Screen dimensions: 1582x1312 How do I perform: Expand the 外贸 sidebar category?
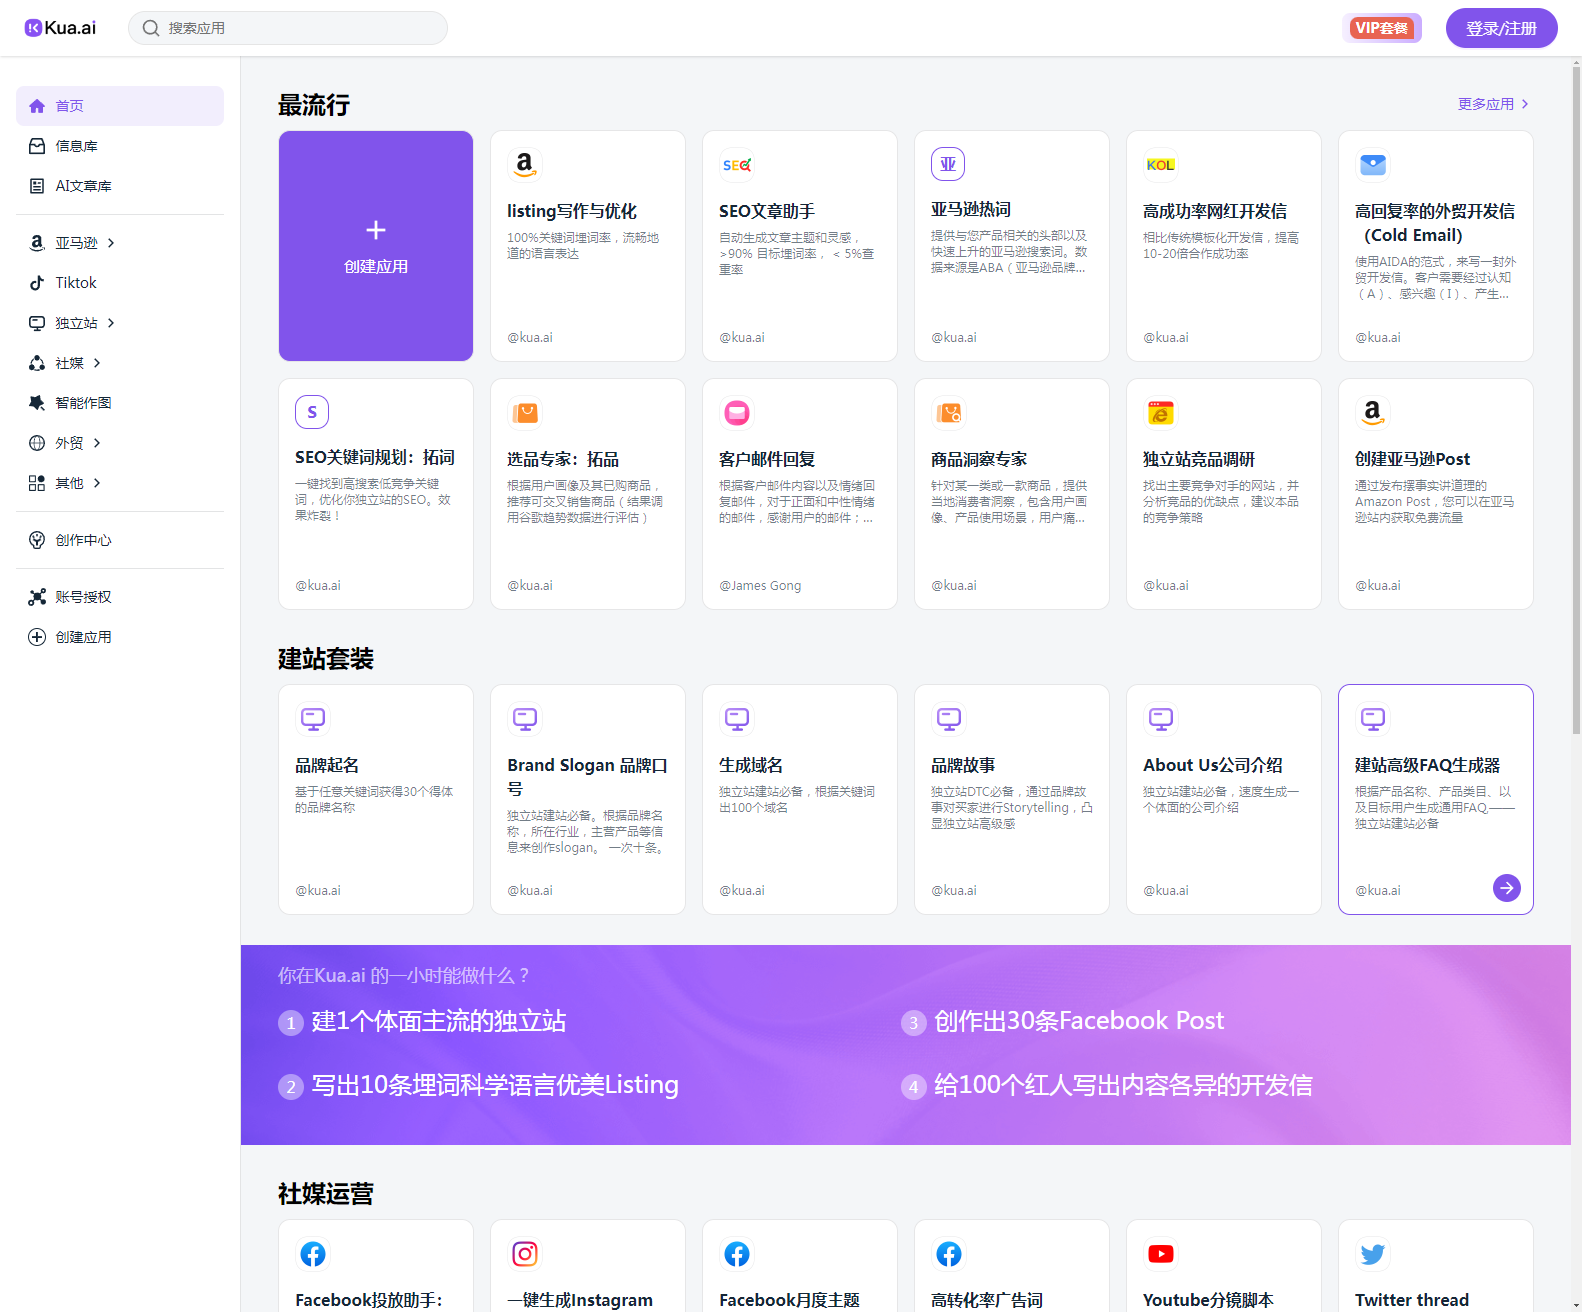click(x=97, y=443)
